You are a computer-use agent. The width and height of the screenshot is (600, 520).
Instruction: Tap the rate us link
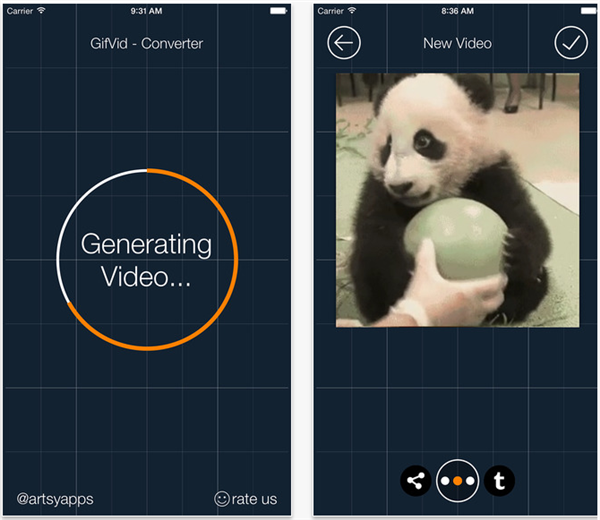click(254, 499)
